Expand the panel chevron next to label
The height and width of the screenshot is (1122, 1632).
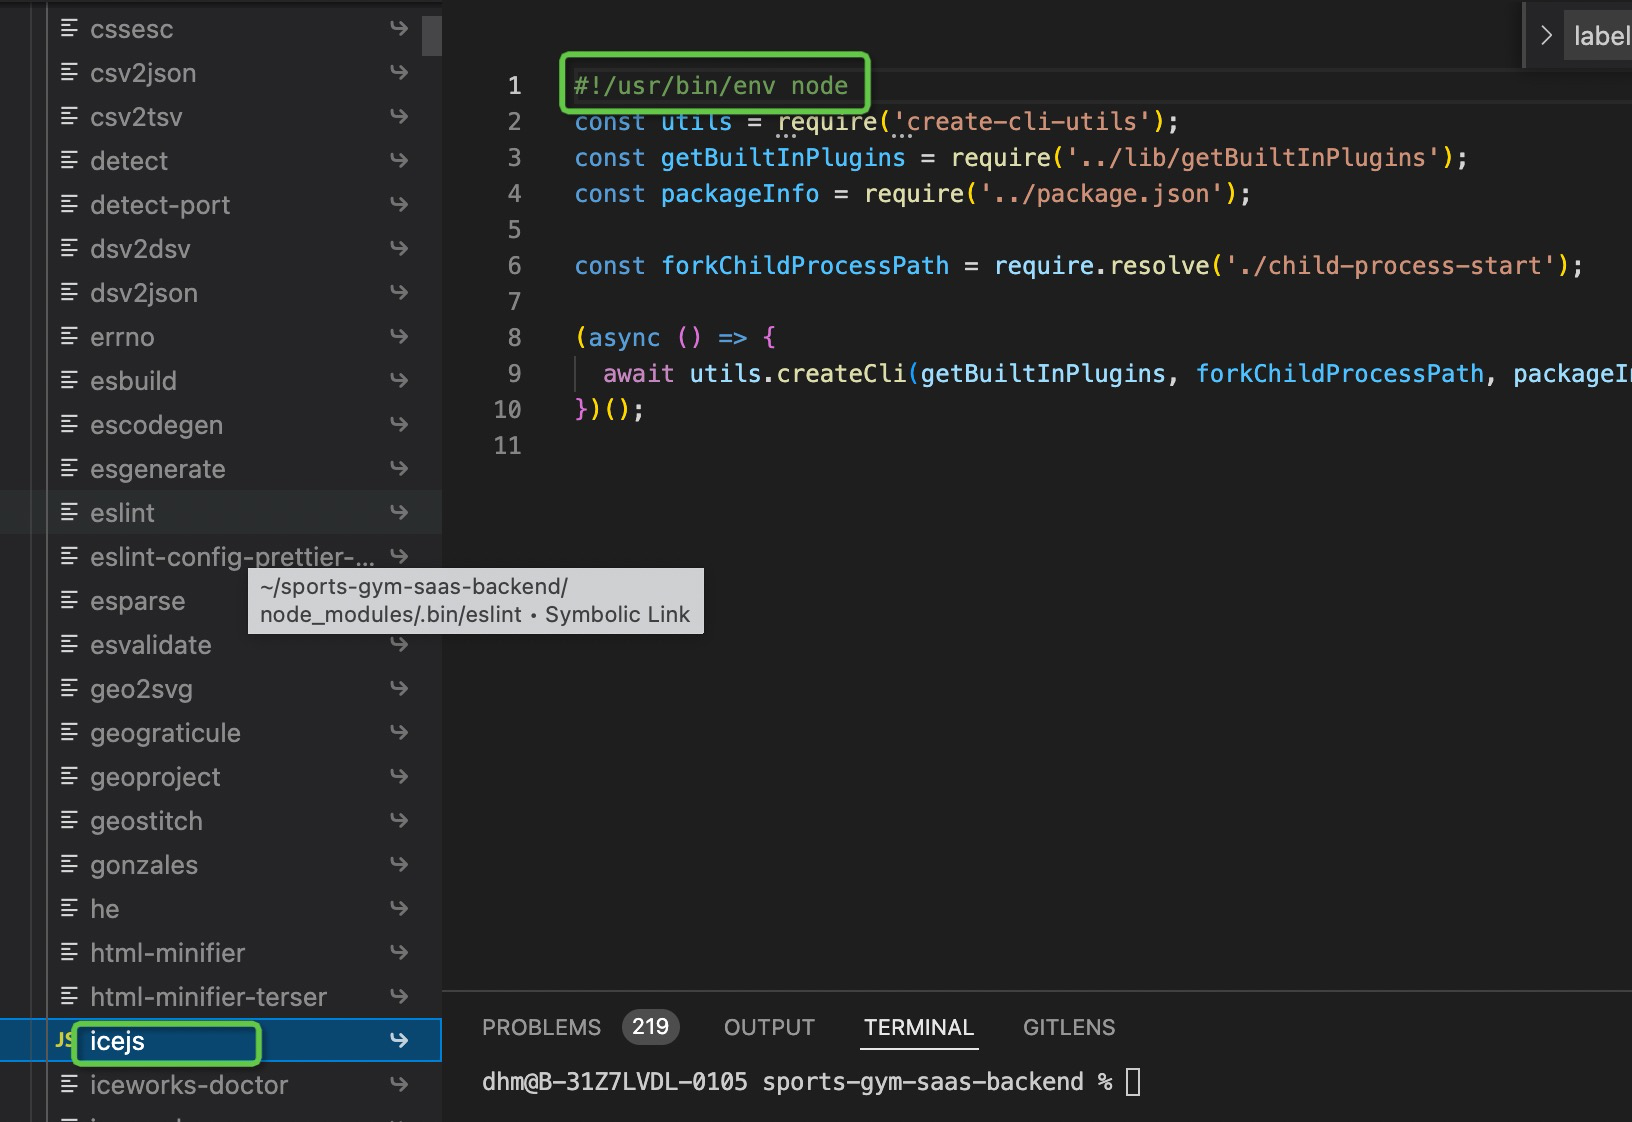coord(1546,35)
